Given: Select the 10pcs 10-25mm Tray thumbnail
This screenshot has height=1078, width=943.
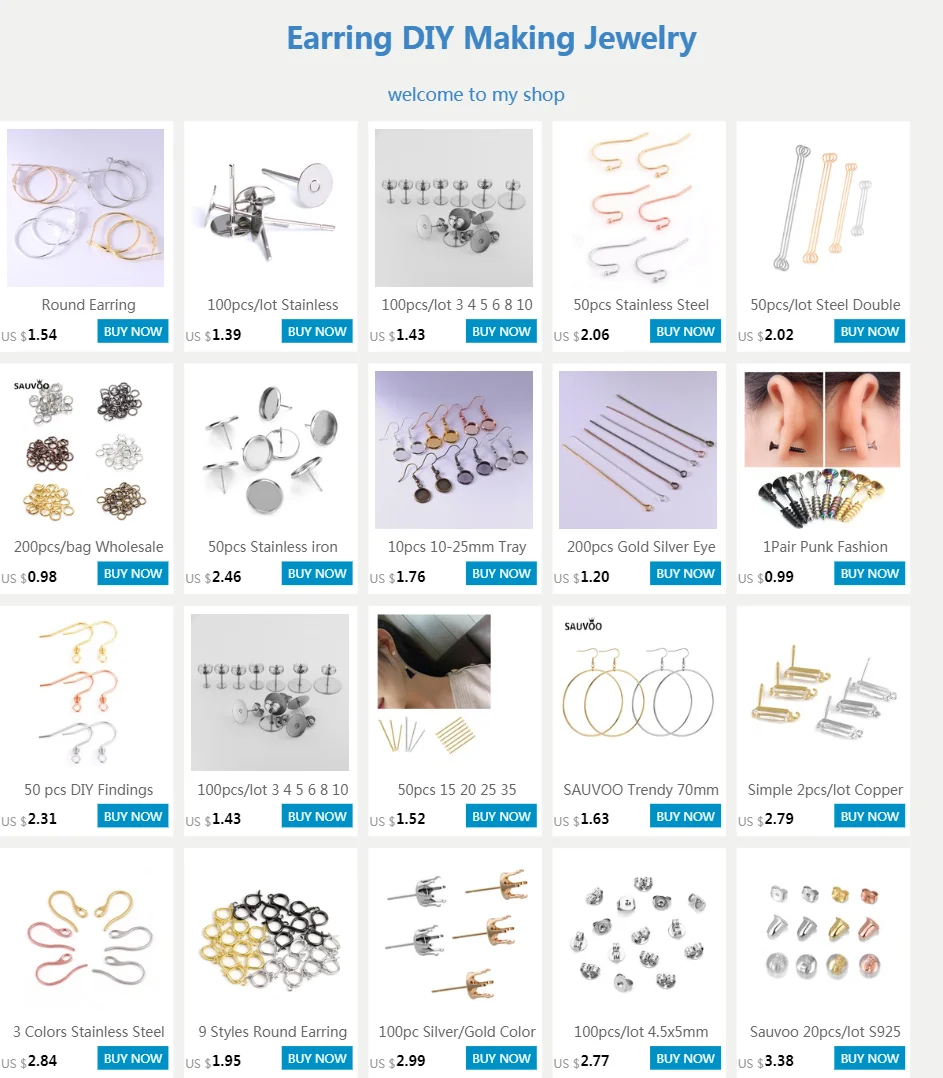Looking at the screenshot, I should click(x=454, y=450).
